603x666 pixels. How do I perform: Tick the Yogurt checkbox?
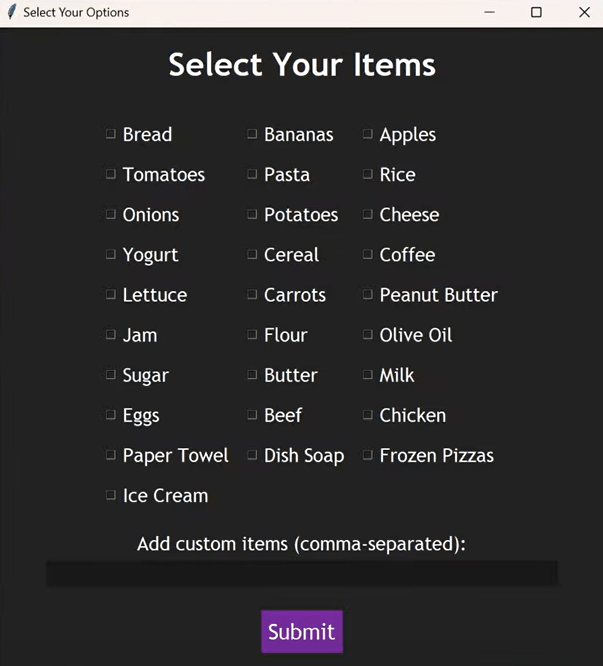[x=111, y=254]
